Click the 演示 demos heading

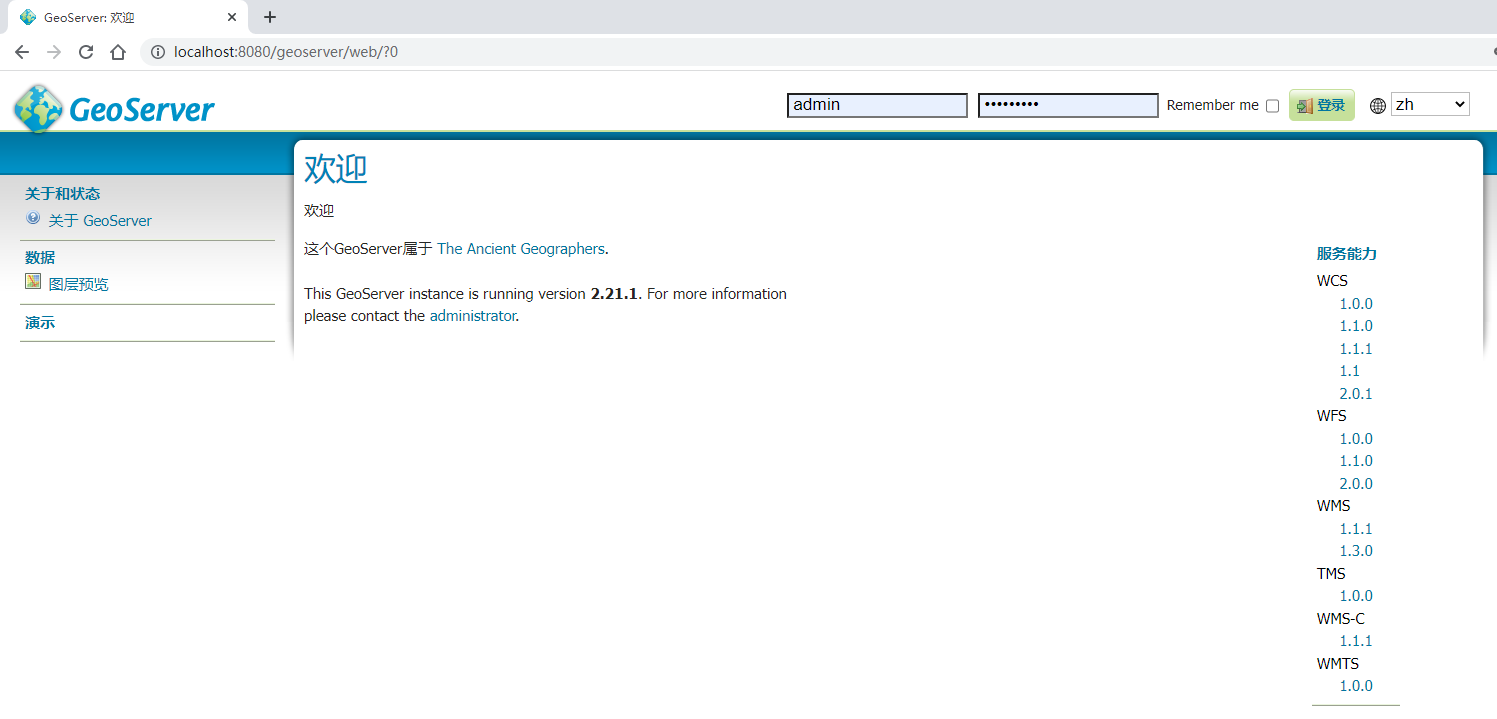pos(40,323)
